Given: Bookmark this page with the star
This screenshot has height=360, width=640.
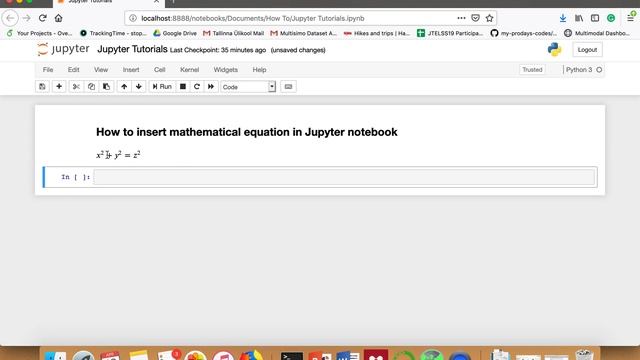Looking at the screenshot, I should [x=489, y=18].
